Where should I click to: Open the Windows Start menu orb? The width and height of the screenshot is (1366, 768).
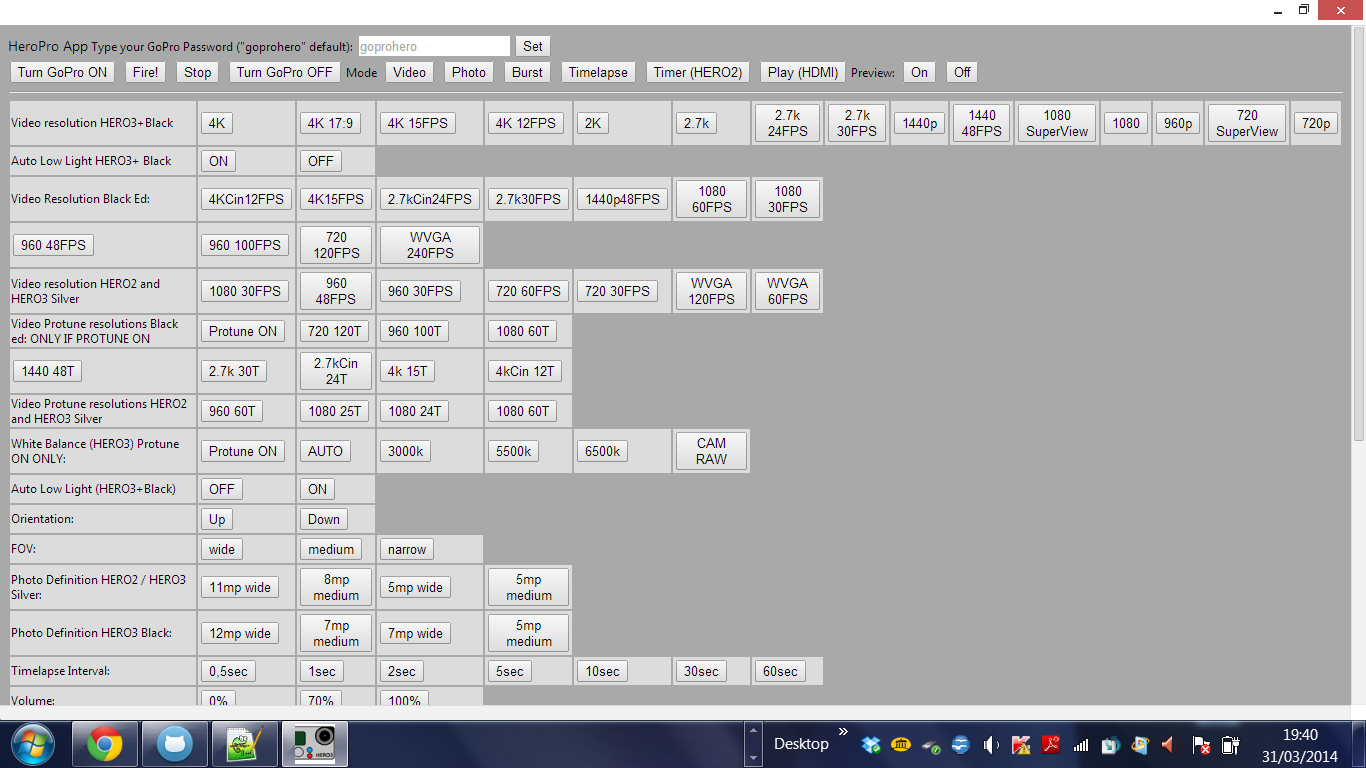[32, 744]
